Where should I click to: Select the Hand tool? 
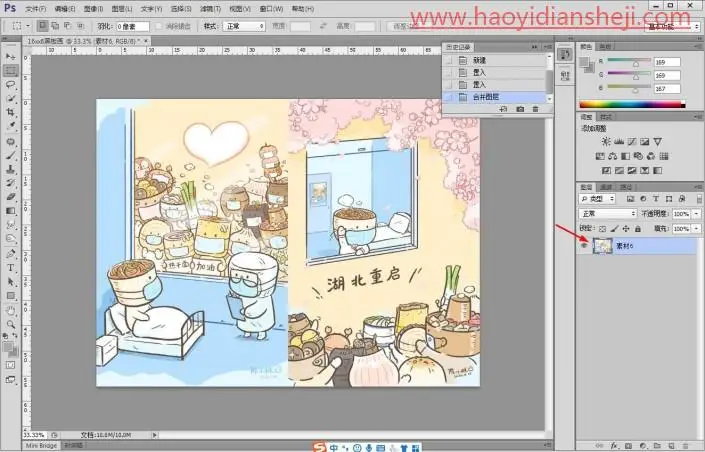(x=10, y=311)
